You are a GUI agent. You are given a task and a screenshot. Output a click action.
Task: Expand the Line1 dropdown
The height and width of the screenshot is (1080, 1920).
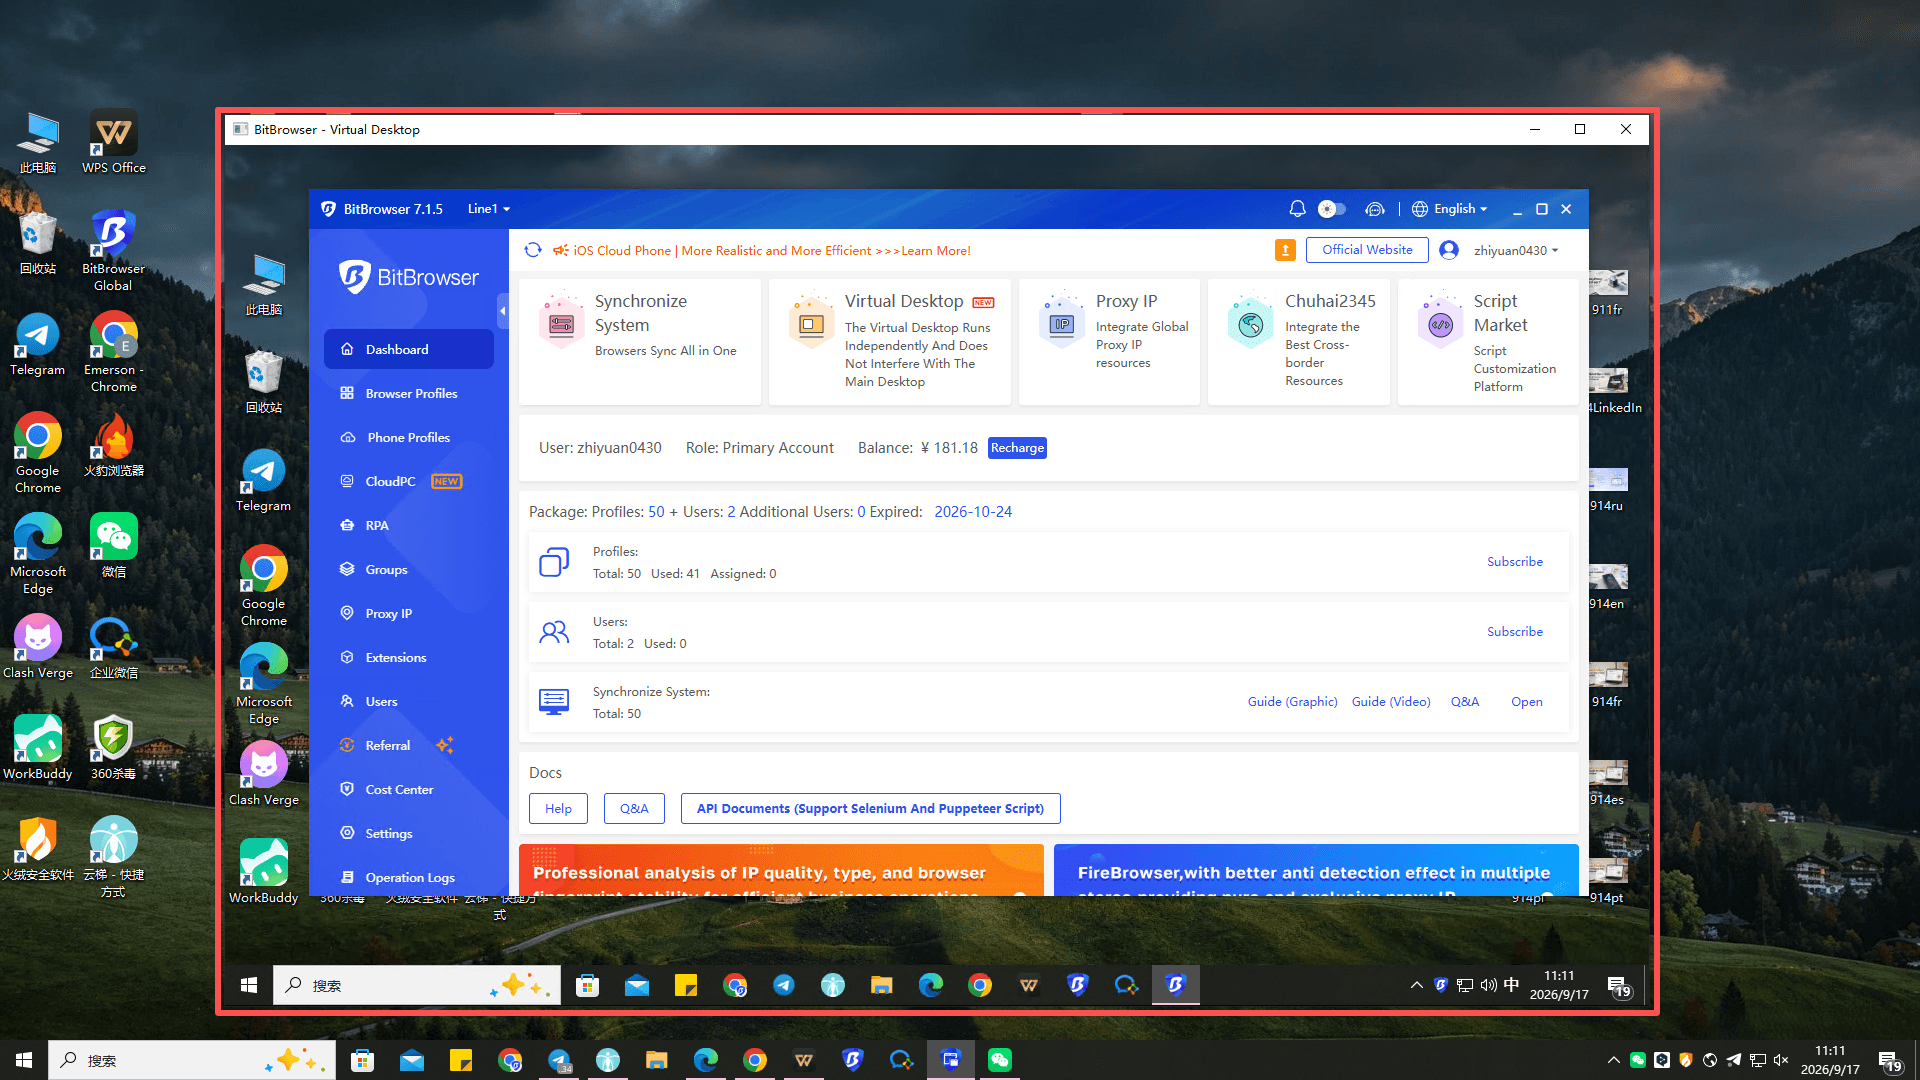pyautogui.click(x=488, y=209)
